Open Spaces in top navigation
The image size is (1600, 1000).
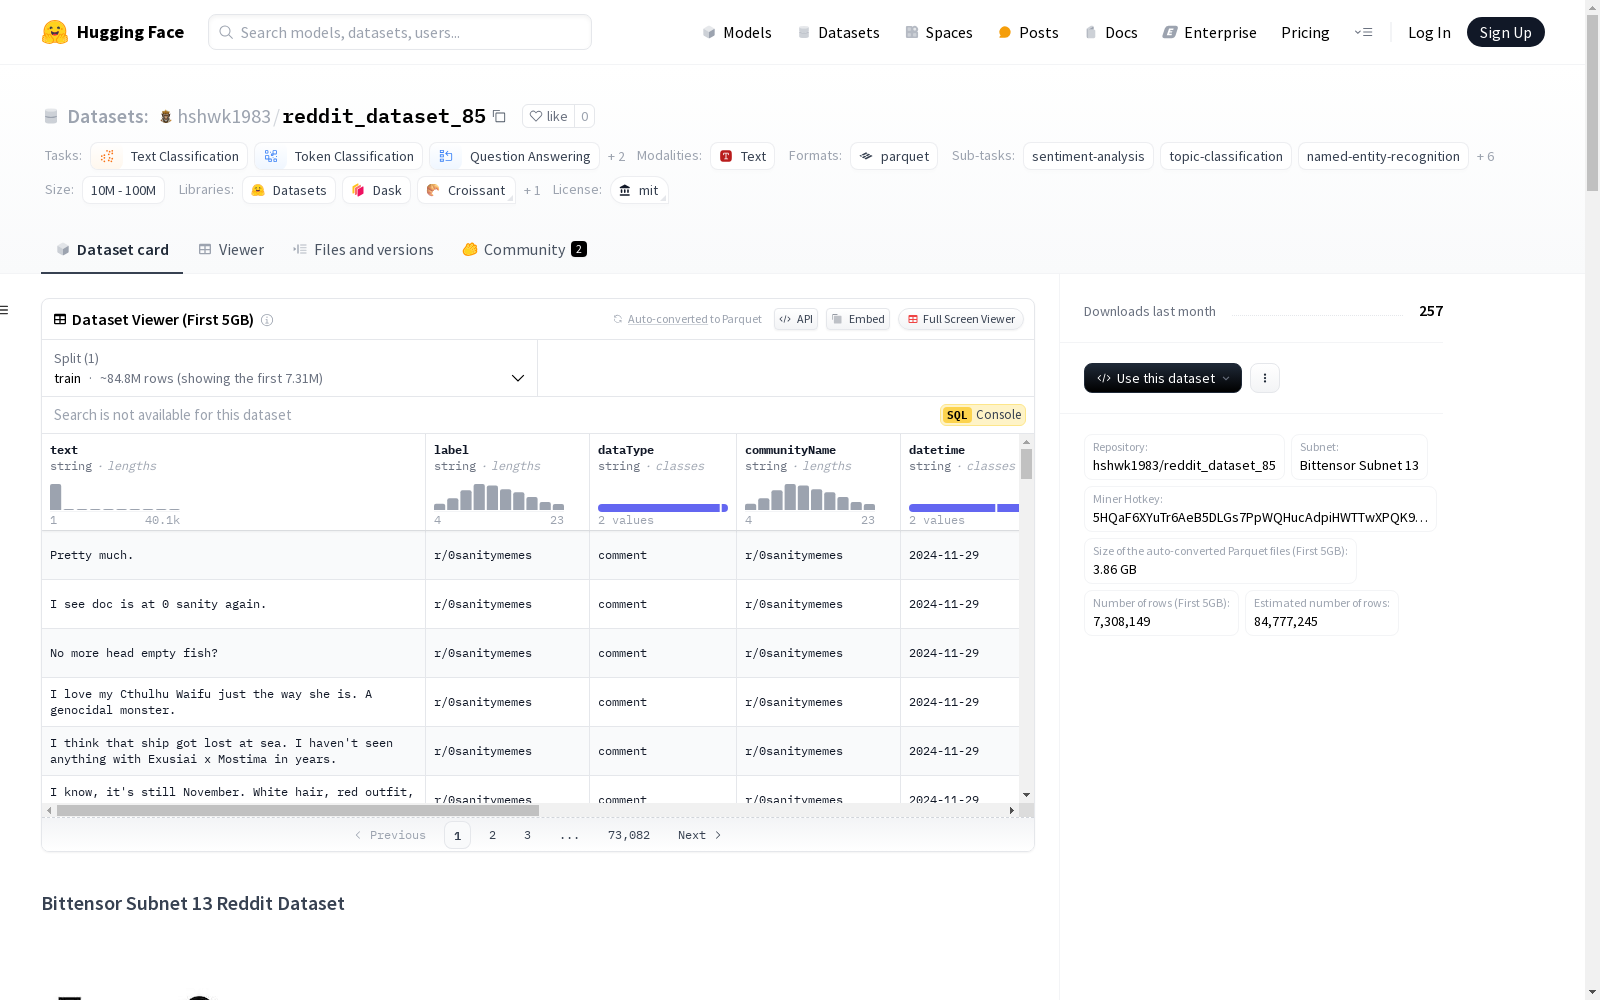pyautogui.click(x=938, y=32)
